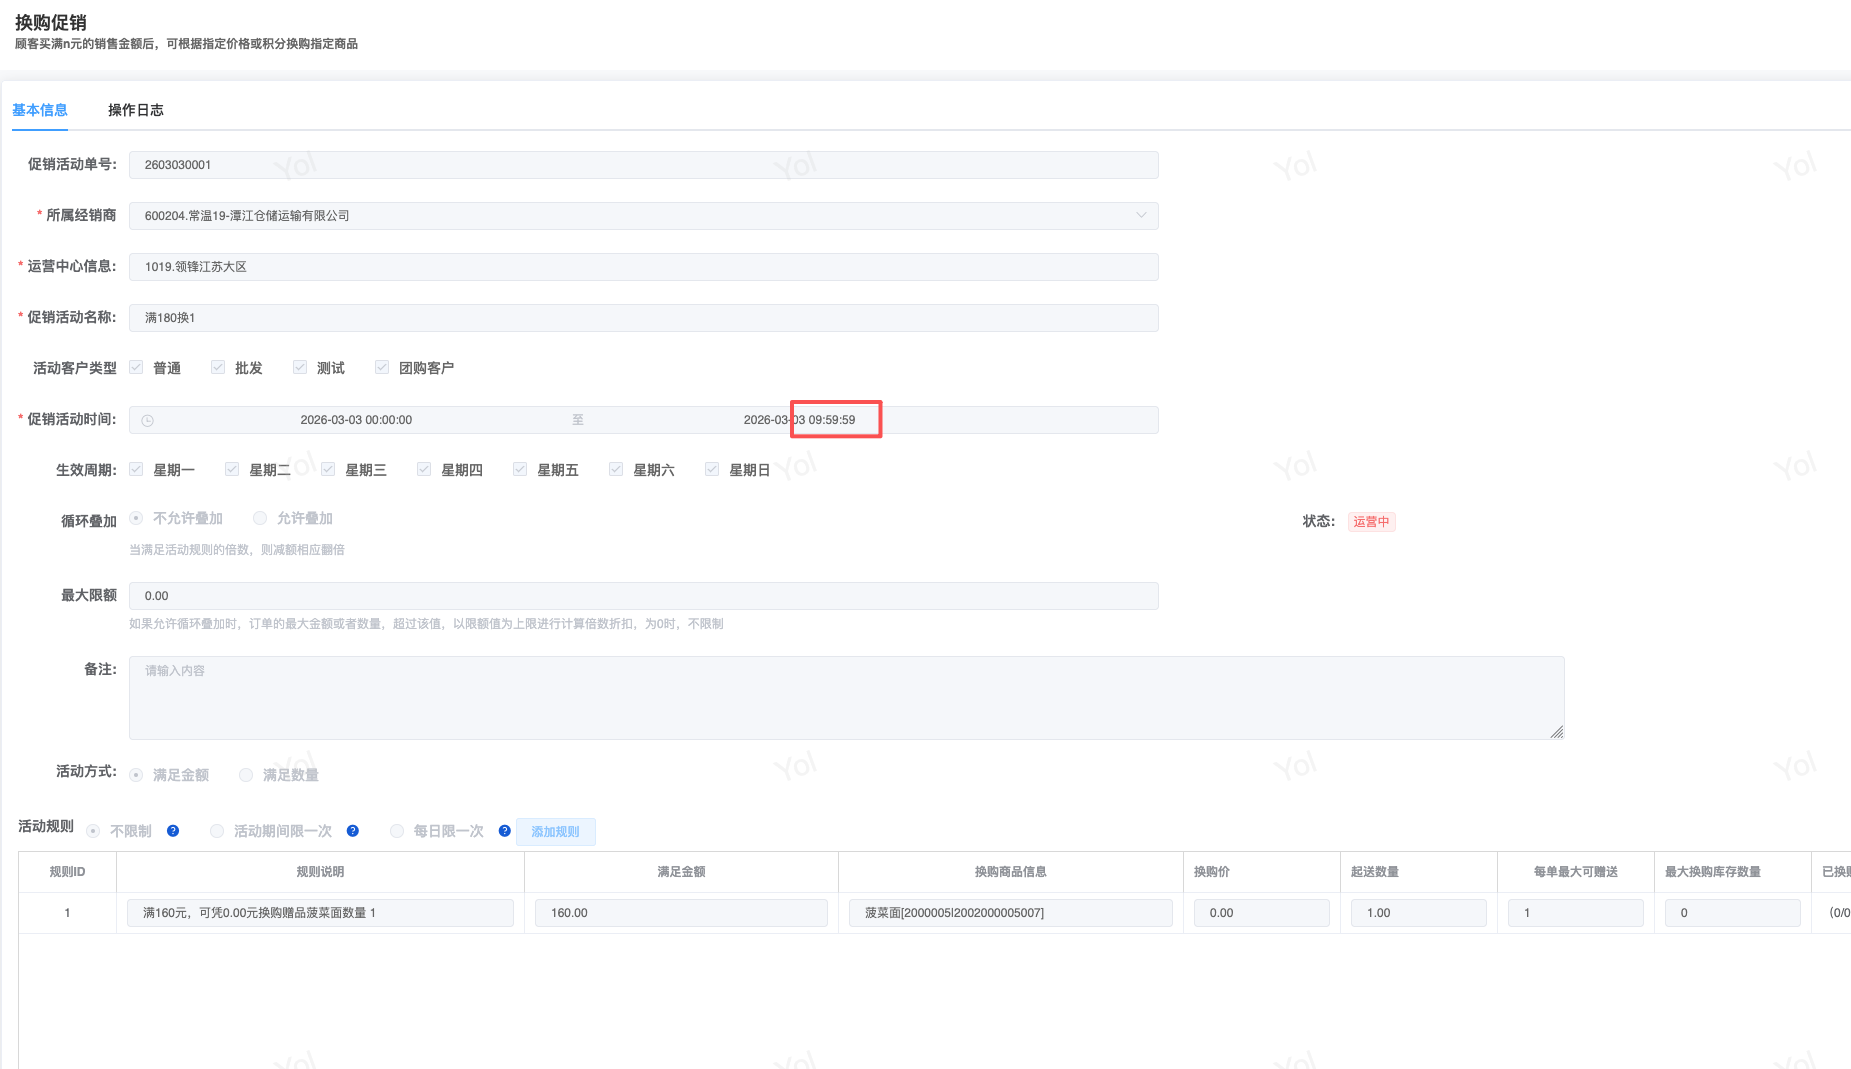
Task: Click the 换购促销 page title
Action: (51, 22)
